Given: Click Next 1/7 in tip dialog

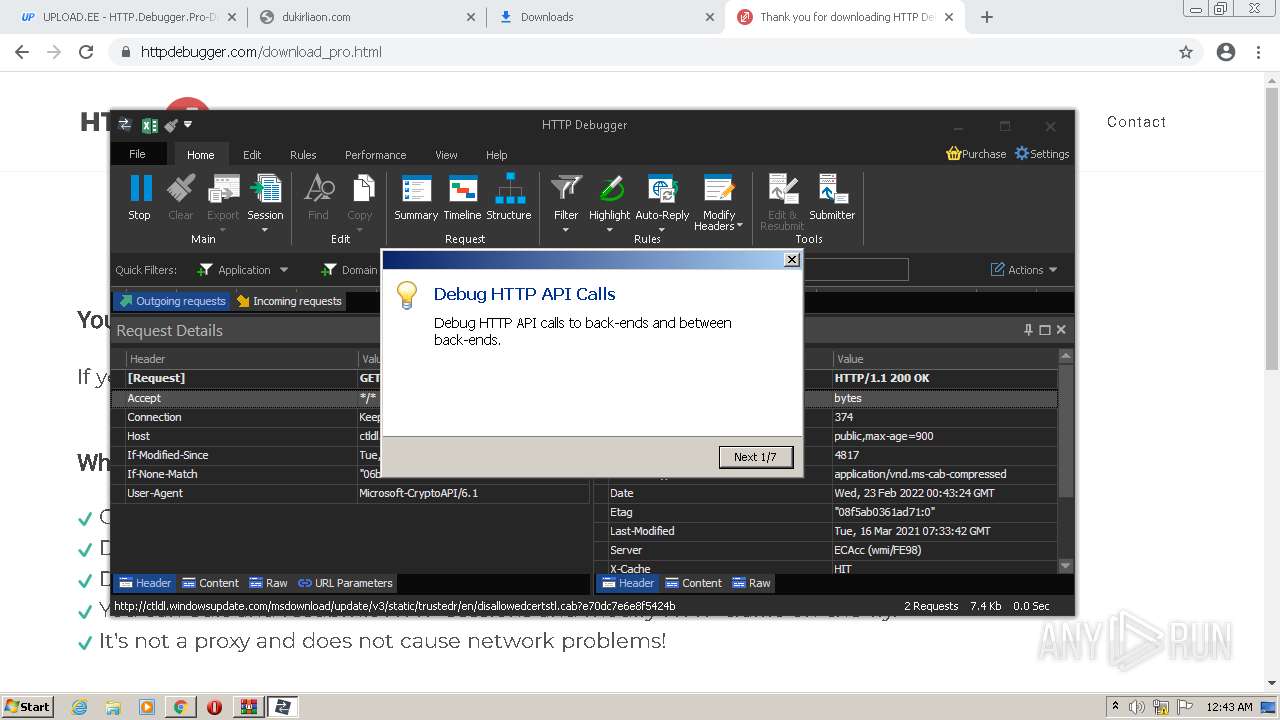Looking at the screenshot, I should pyautogui.click(x=755, y=457).
